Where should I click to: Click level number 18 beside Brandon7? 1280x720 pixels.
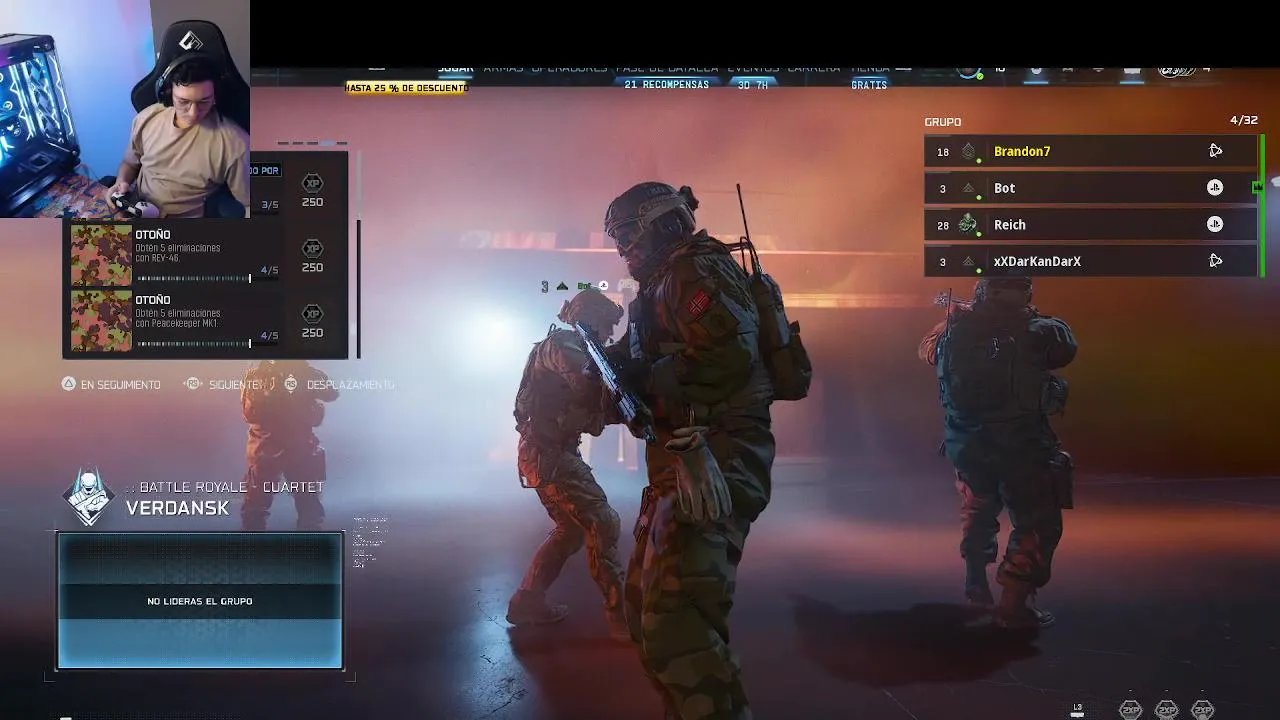click(x=943, y=152)
